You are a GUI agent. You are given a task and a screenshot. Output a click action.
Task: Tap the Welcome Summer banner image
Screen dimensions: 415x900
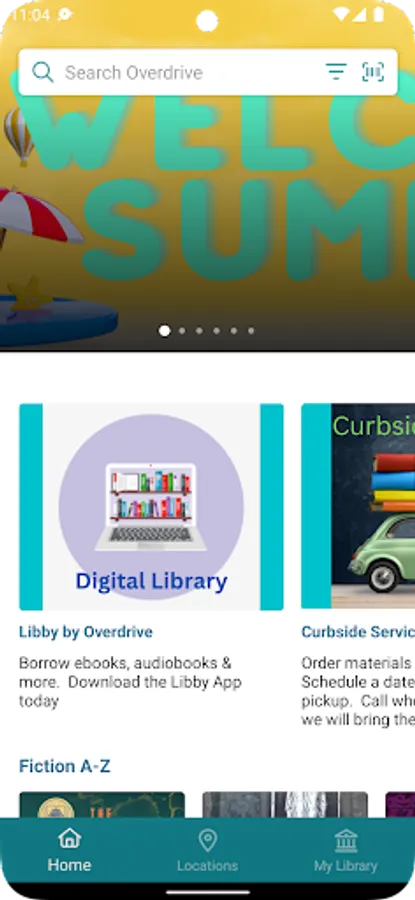click(x=207, y=176)
